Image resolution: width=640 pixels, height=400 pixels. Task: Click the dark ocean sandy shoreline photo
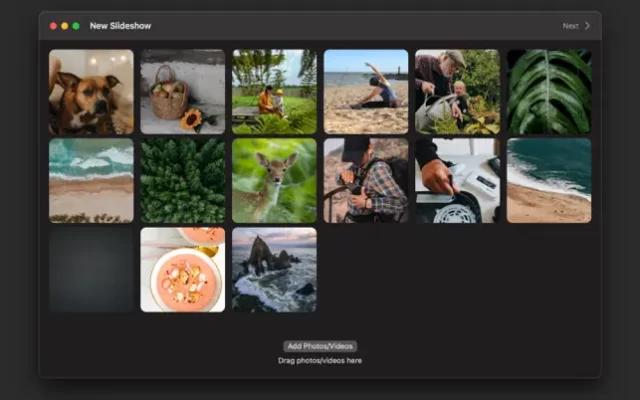point(549,181)
